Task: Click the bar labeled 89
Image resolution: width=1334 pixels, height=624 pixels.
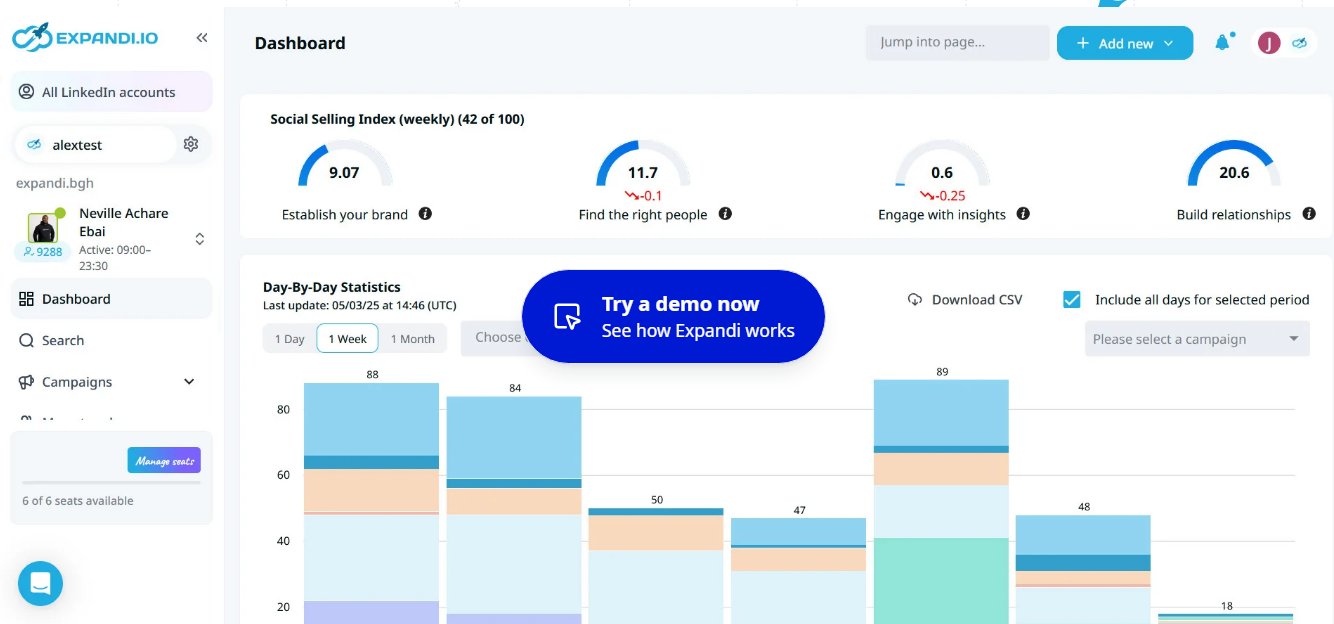Action: [x=941, y=501]
